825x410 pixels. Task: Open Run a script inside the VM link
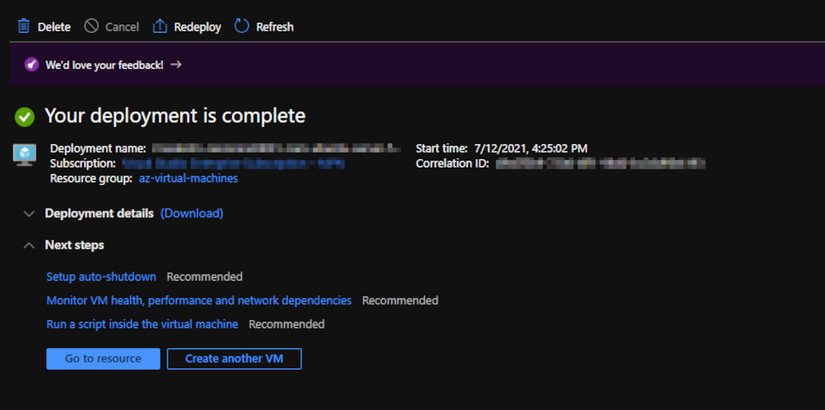142,324
